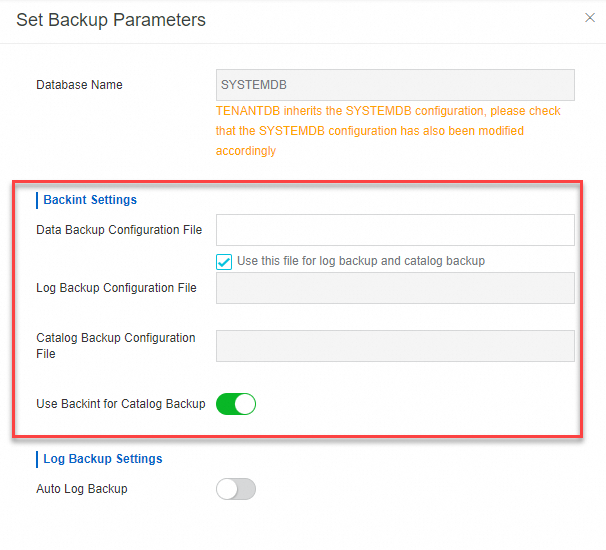Disable Use Backint for Catalog Backup switch
606x550 pixels.
click(236, 404)
